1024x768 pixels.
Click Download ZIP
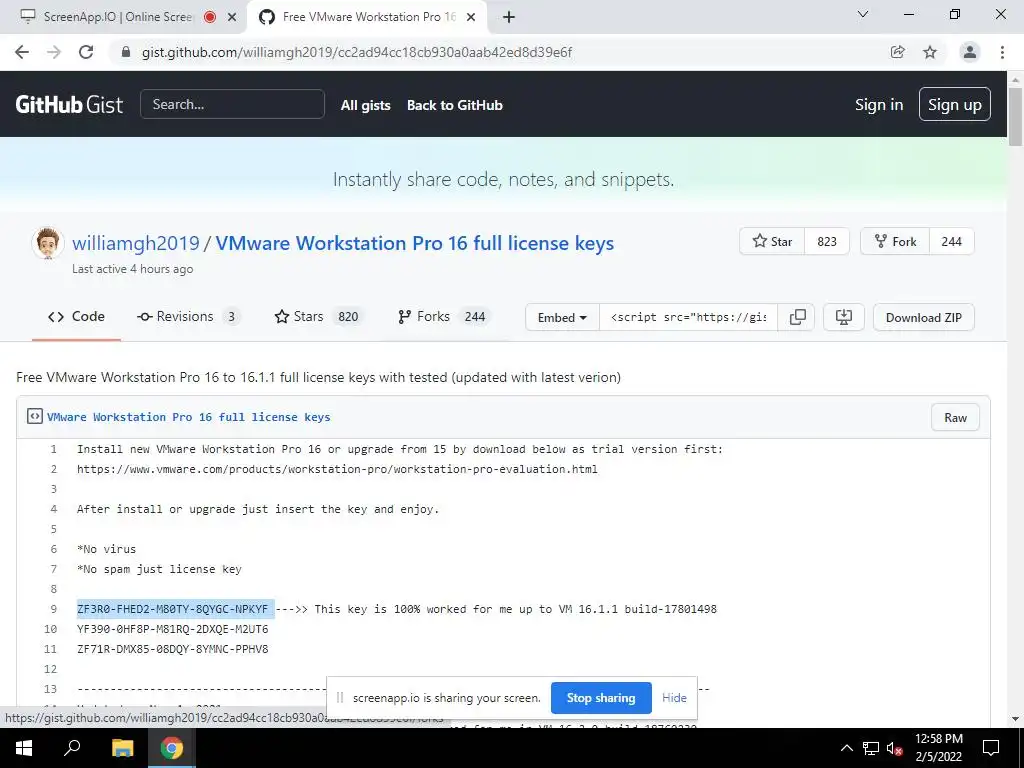[923, 317]
